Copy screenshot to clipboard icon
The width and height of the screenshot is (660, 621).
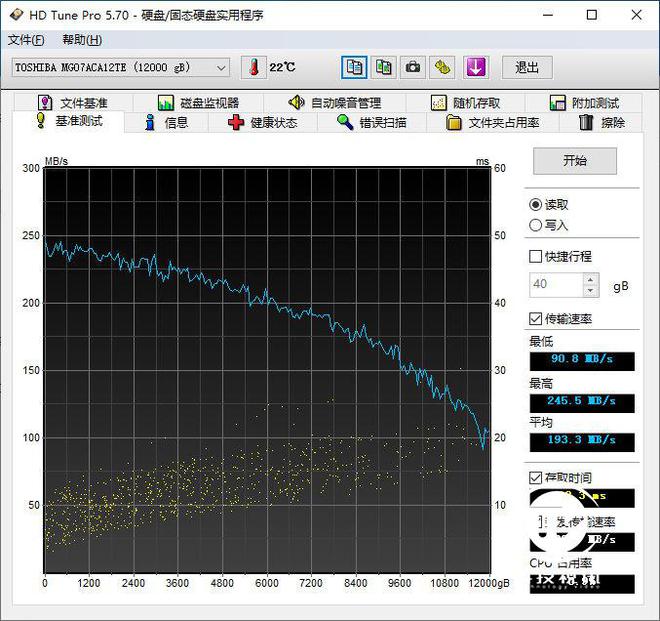(383, 67)
